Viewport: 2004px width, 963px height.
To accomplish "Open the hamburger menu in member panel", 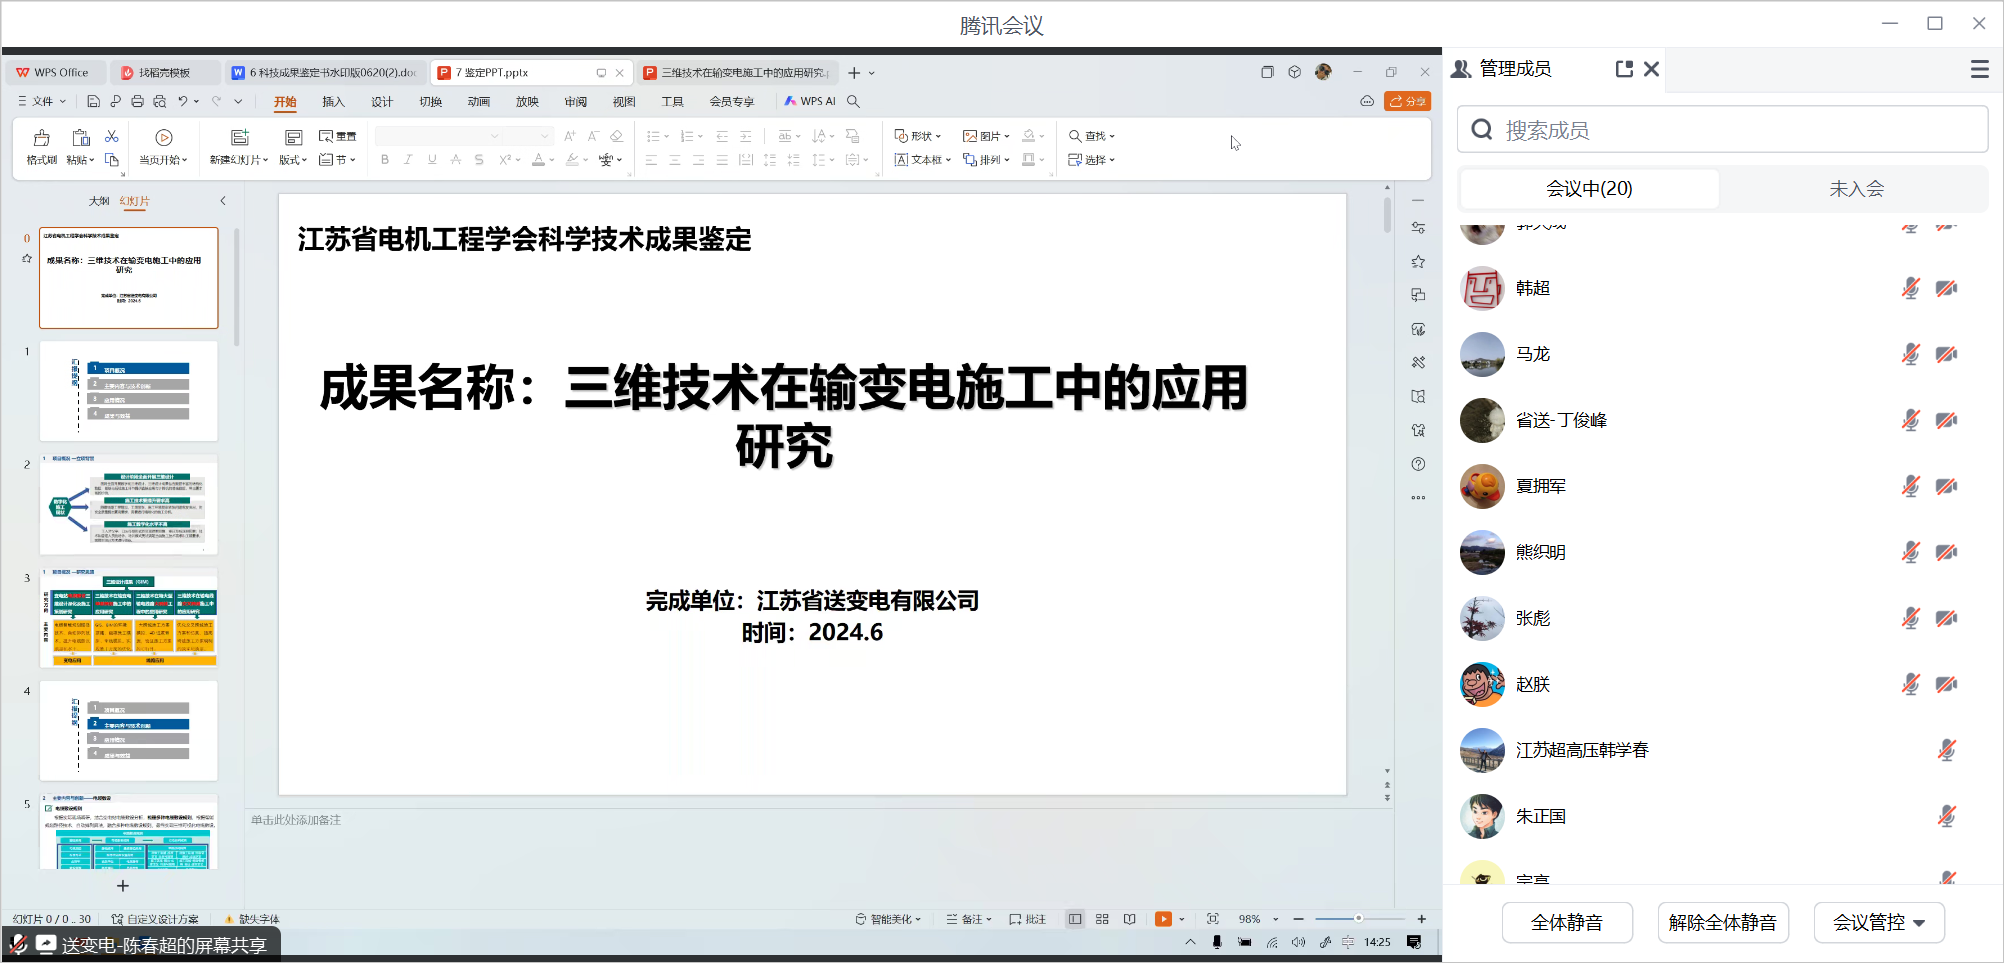I will (x=1979, y=69).
